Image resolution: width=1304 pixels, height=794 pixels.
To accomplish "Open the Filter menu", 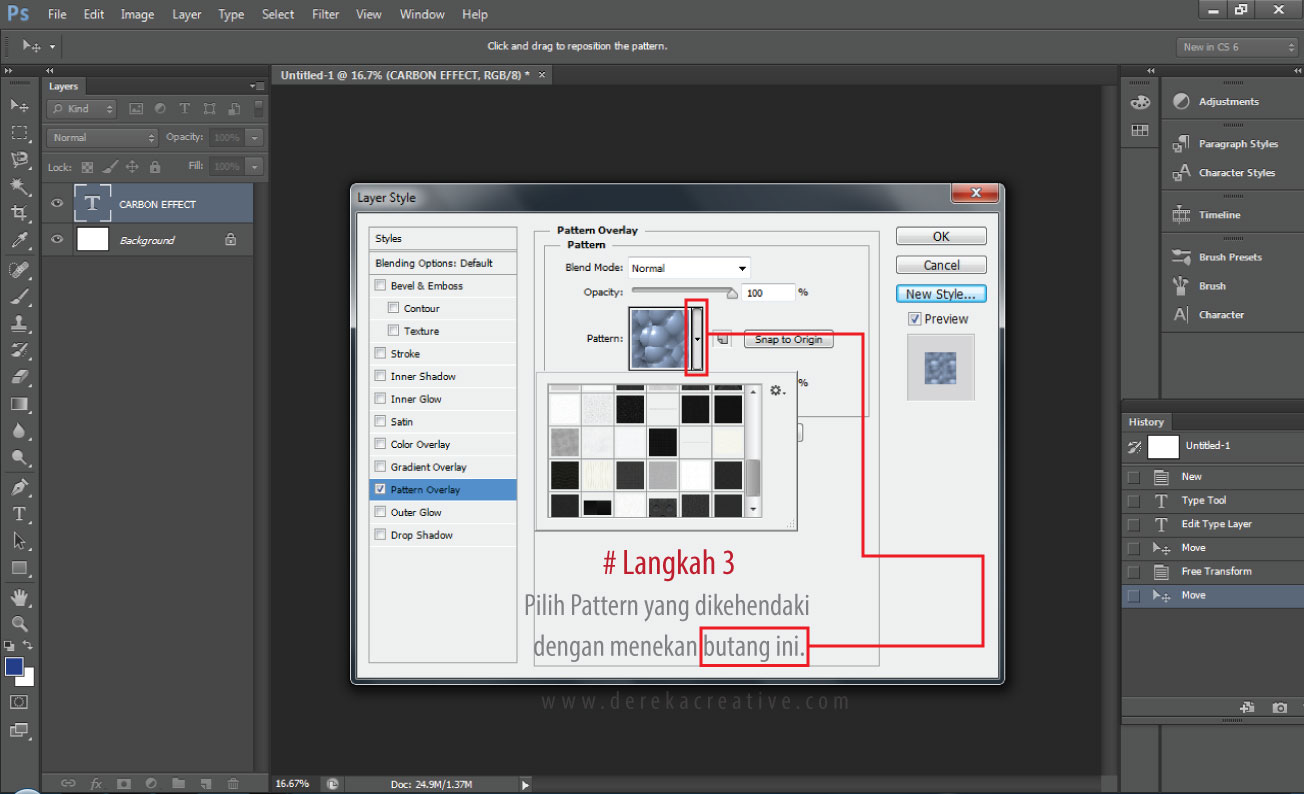I will tap(325, 14).
